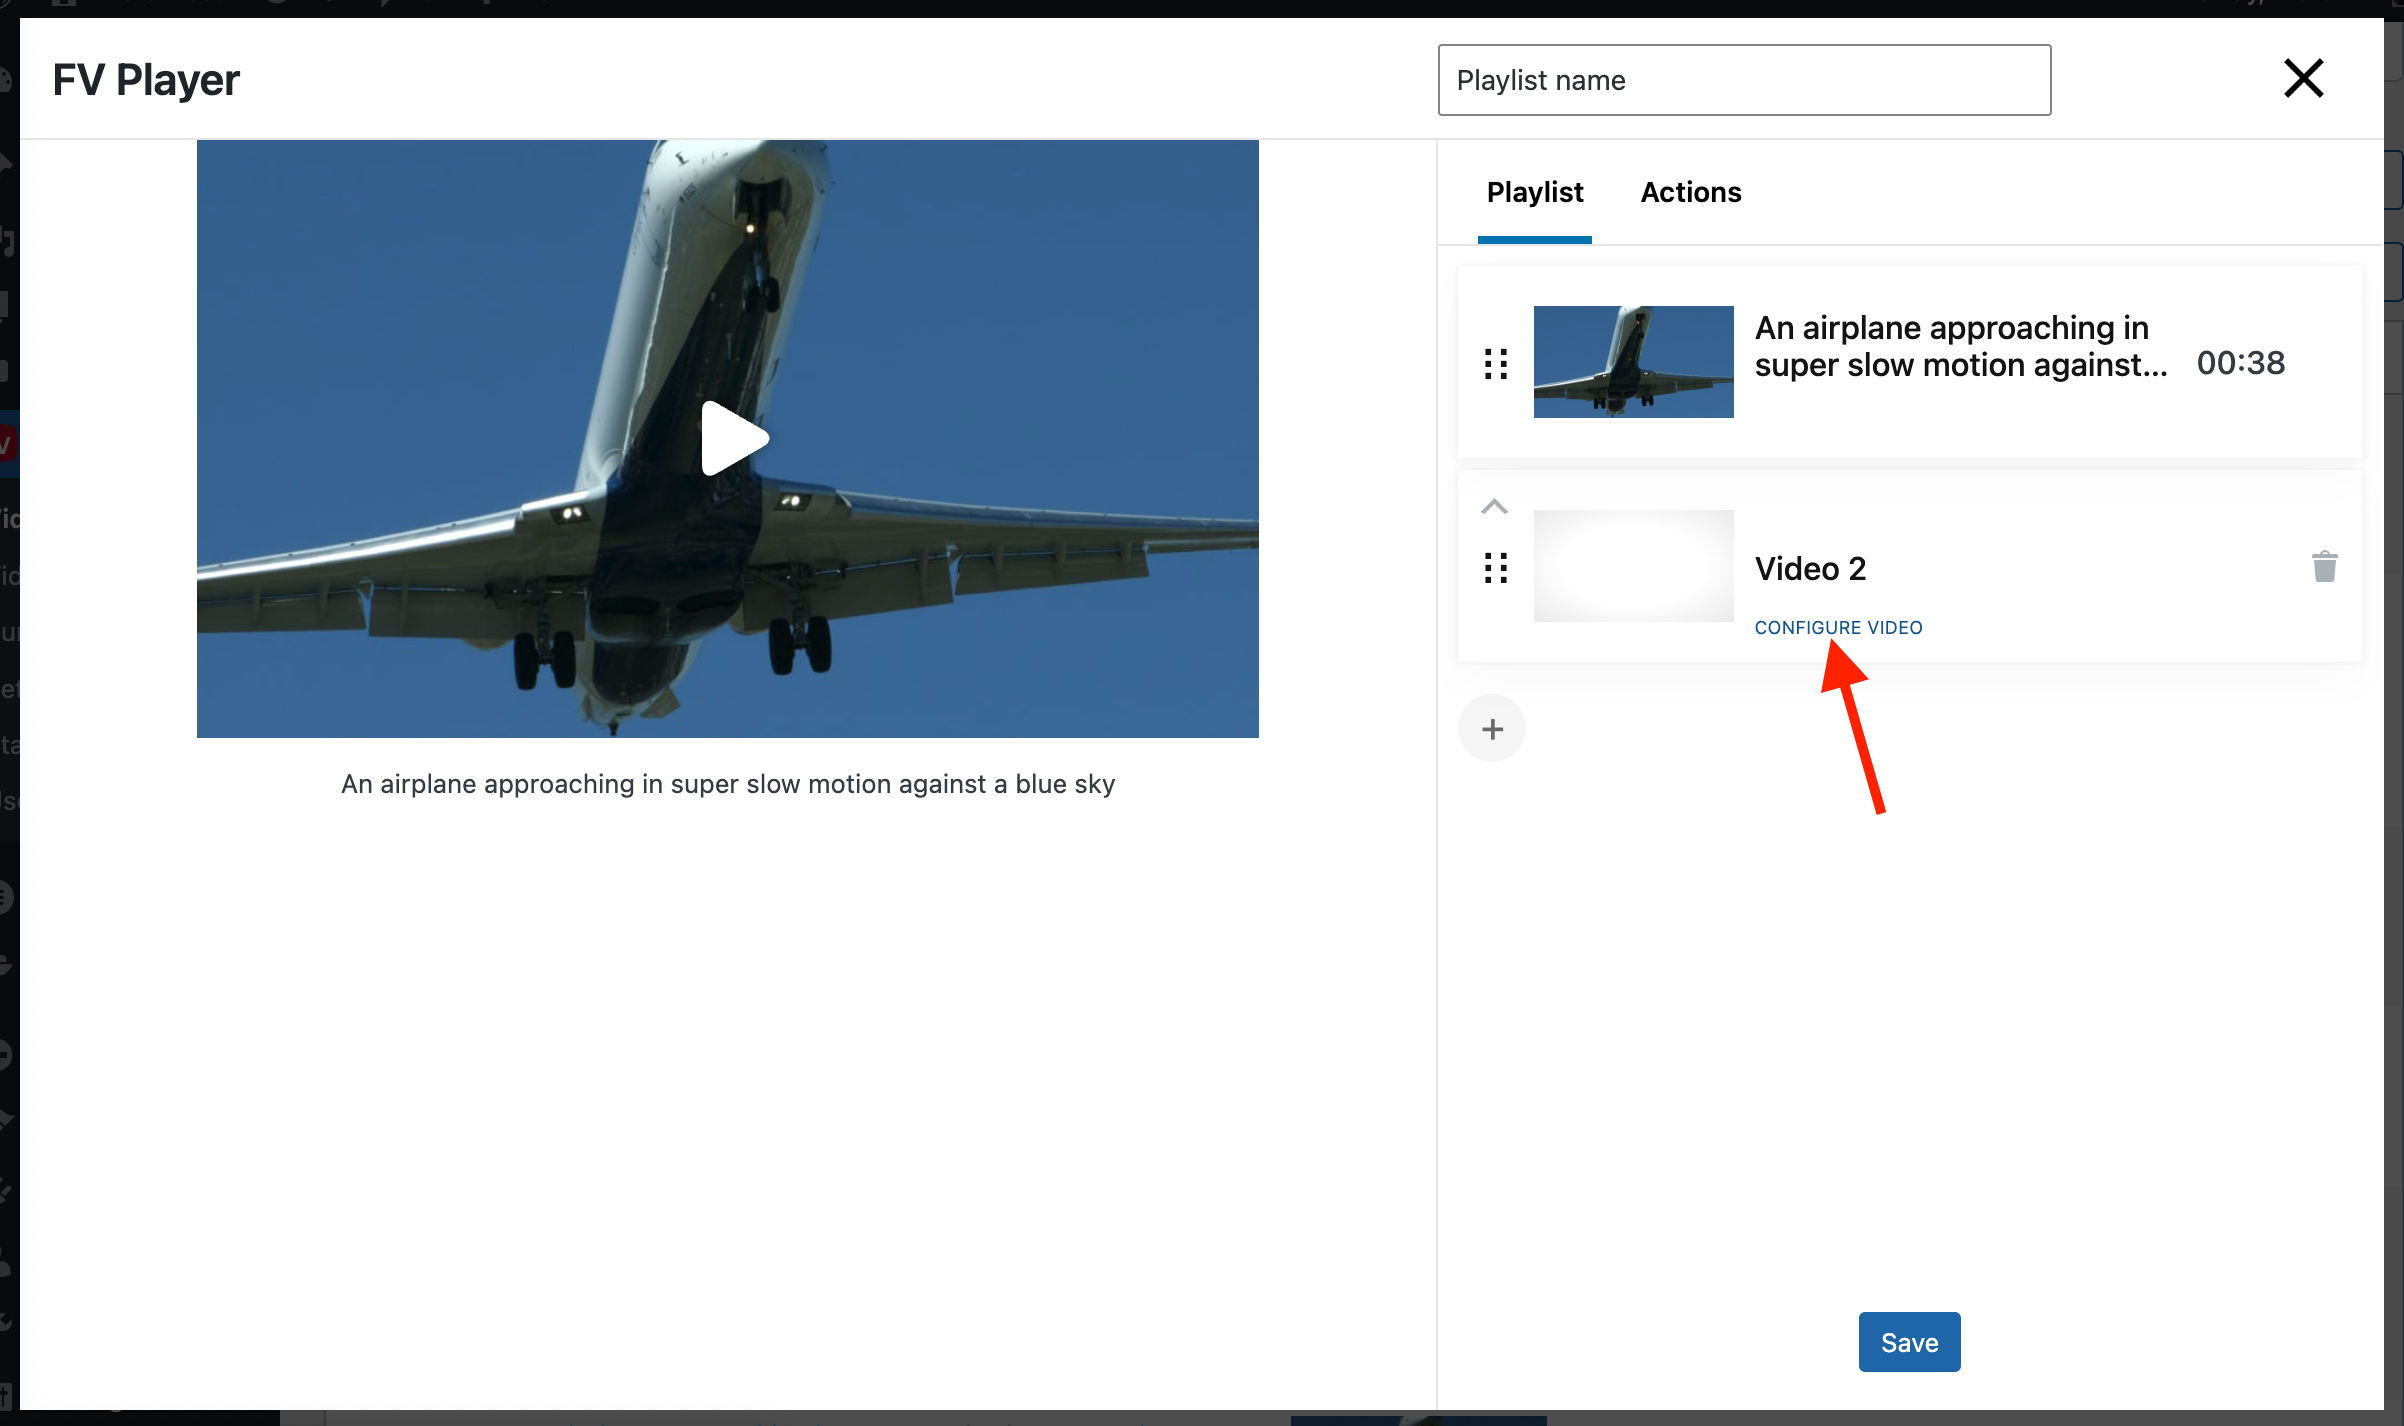Click the Playlist name input field
Viewport: 2404px width, 1426px height.
coord(1744,80)
